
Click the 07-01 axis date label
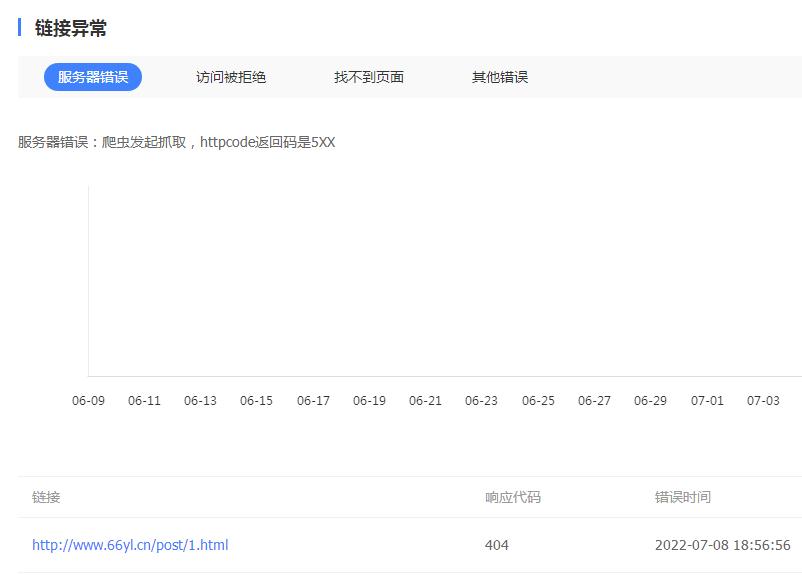[707, 401]
